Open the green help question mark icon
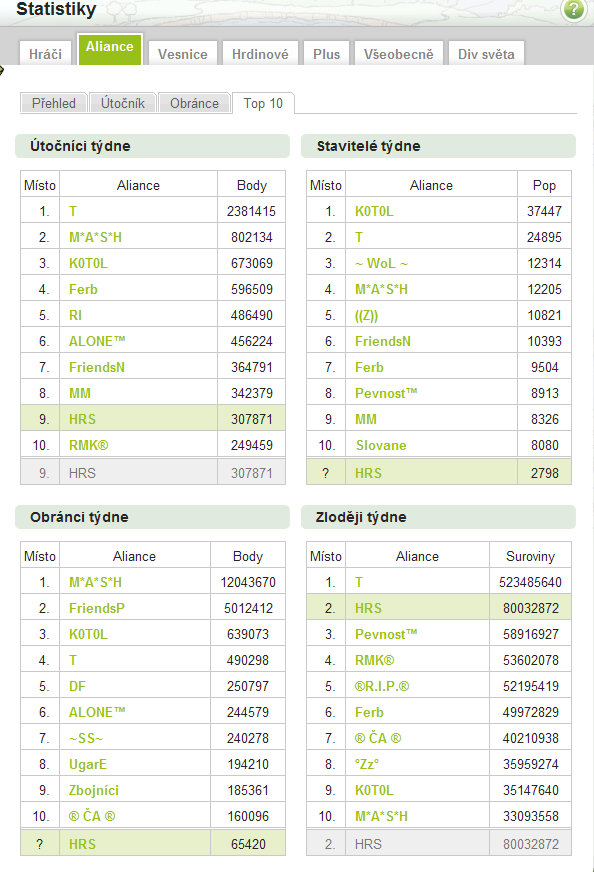Screen dimensions: 594x872 tap(573, 9)
